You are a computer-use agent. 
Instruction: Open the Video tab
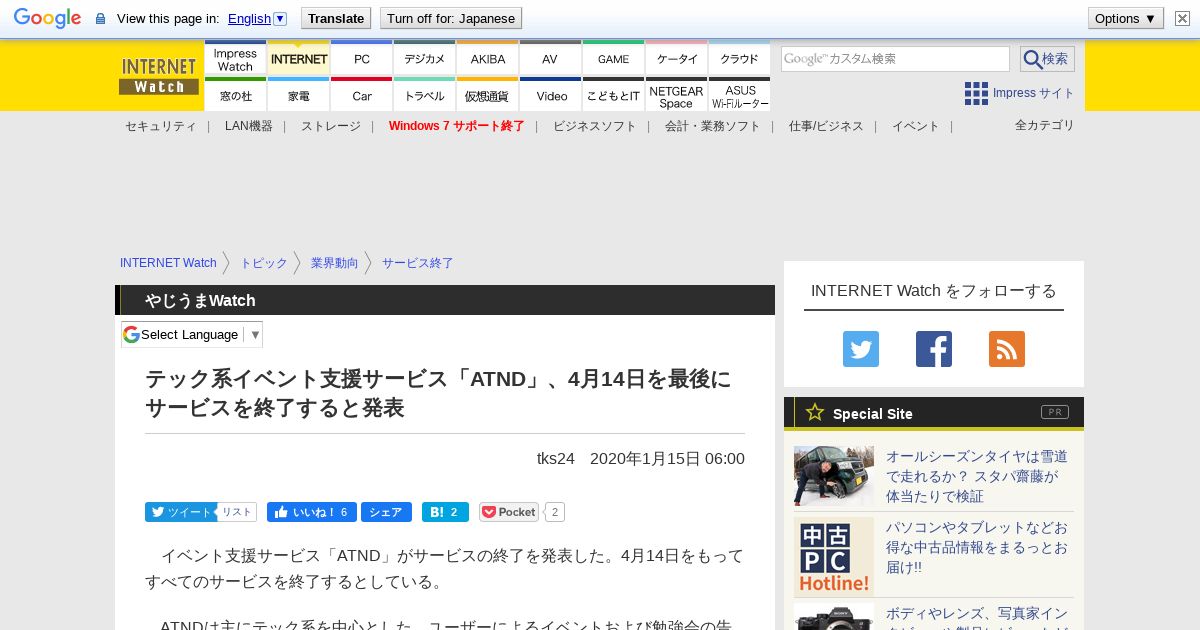550,95
